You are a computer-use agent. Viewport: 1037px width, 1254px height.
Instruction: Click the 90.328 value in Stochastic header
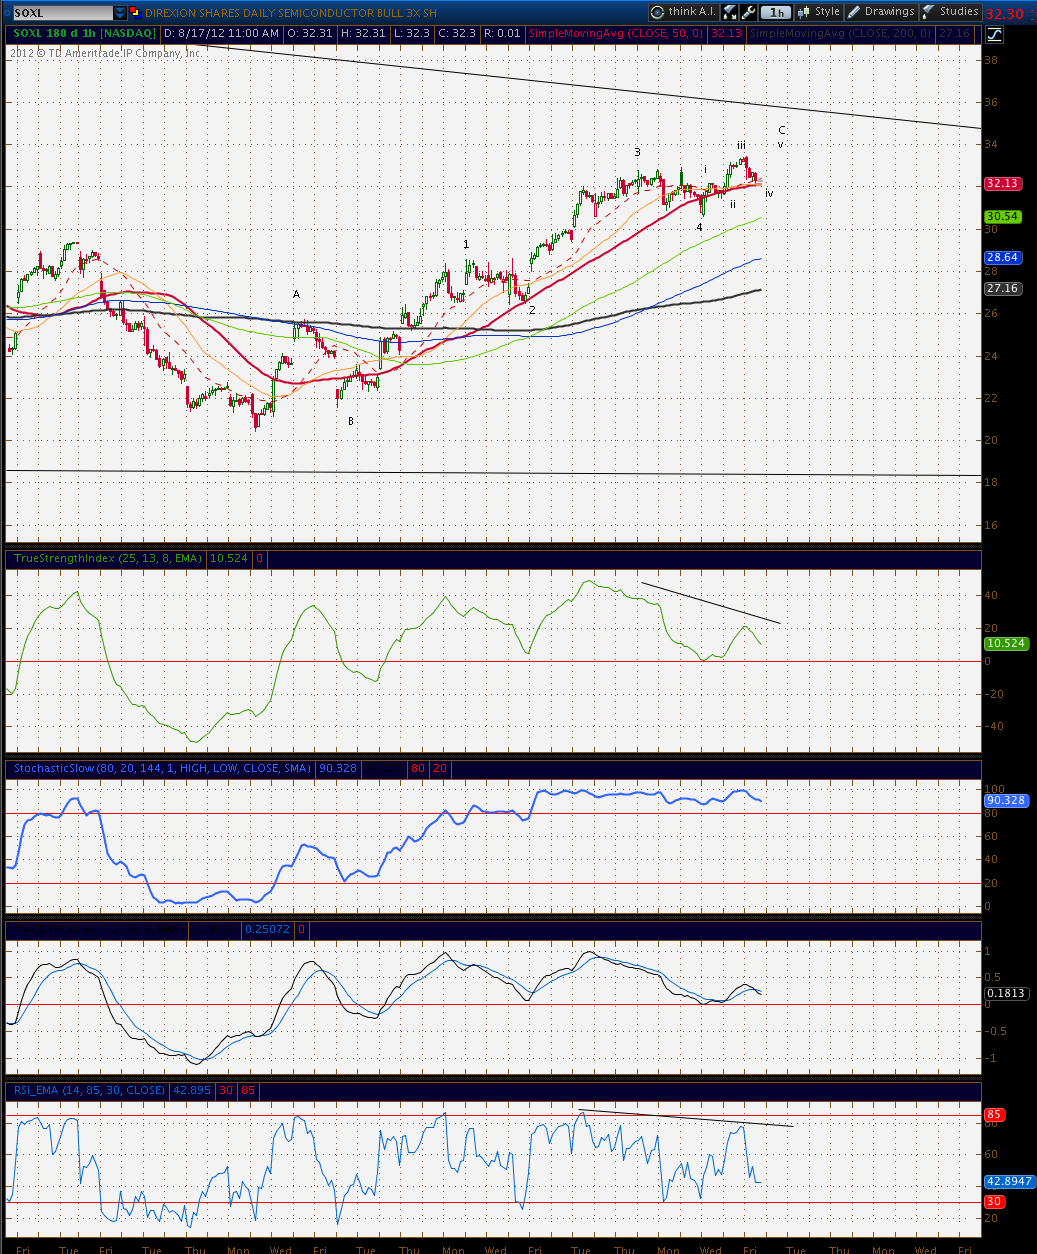tap(338, 768)
